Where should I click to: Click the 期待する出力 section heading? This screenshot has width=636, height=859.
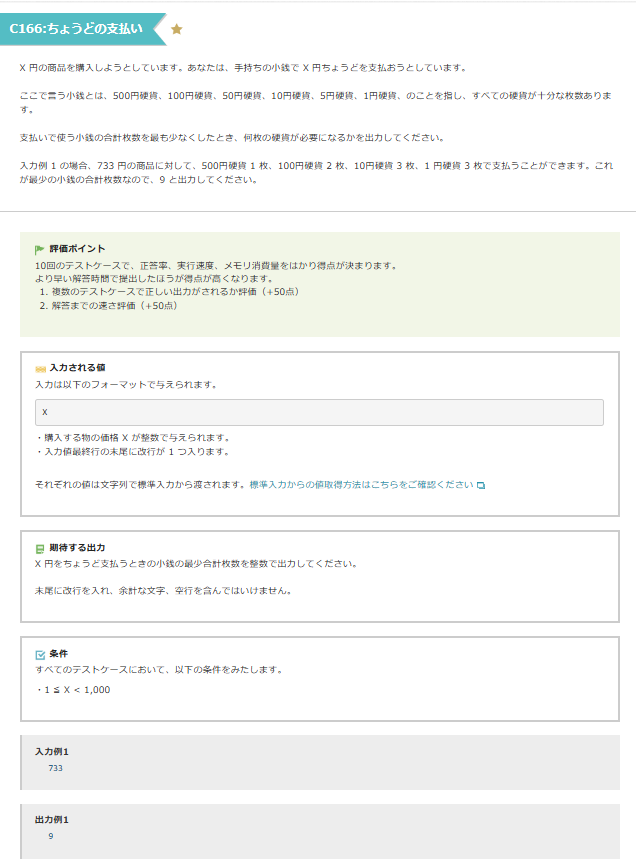[77, 548]
